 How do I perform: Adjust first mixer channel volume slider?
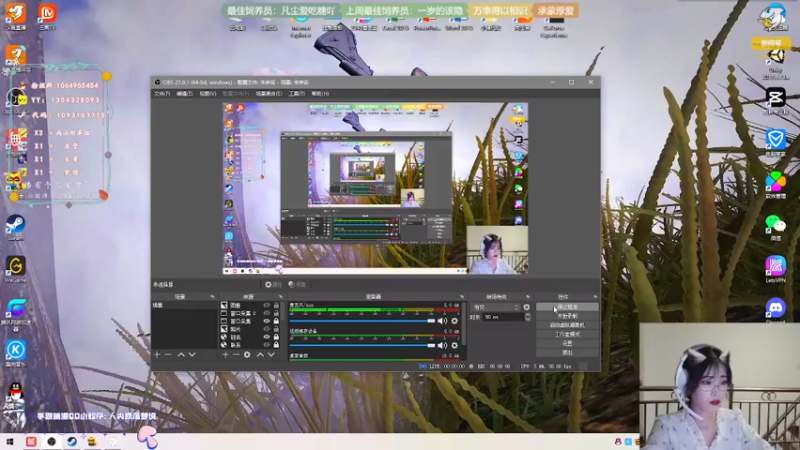click(362, 321)
